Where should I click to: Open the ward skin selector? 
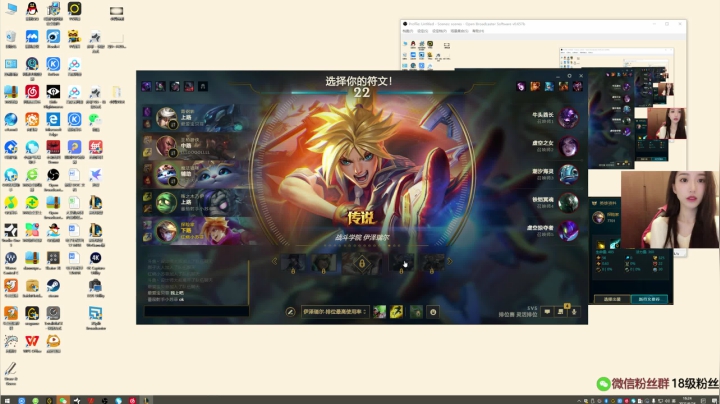click(x=416, y=312)
